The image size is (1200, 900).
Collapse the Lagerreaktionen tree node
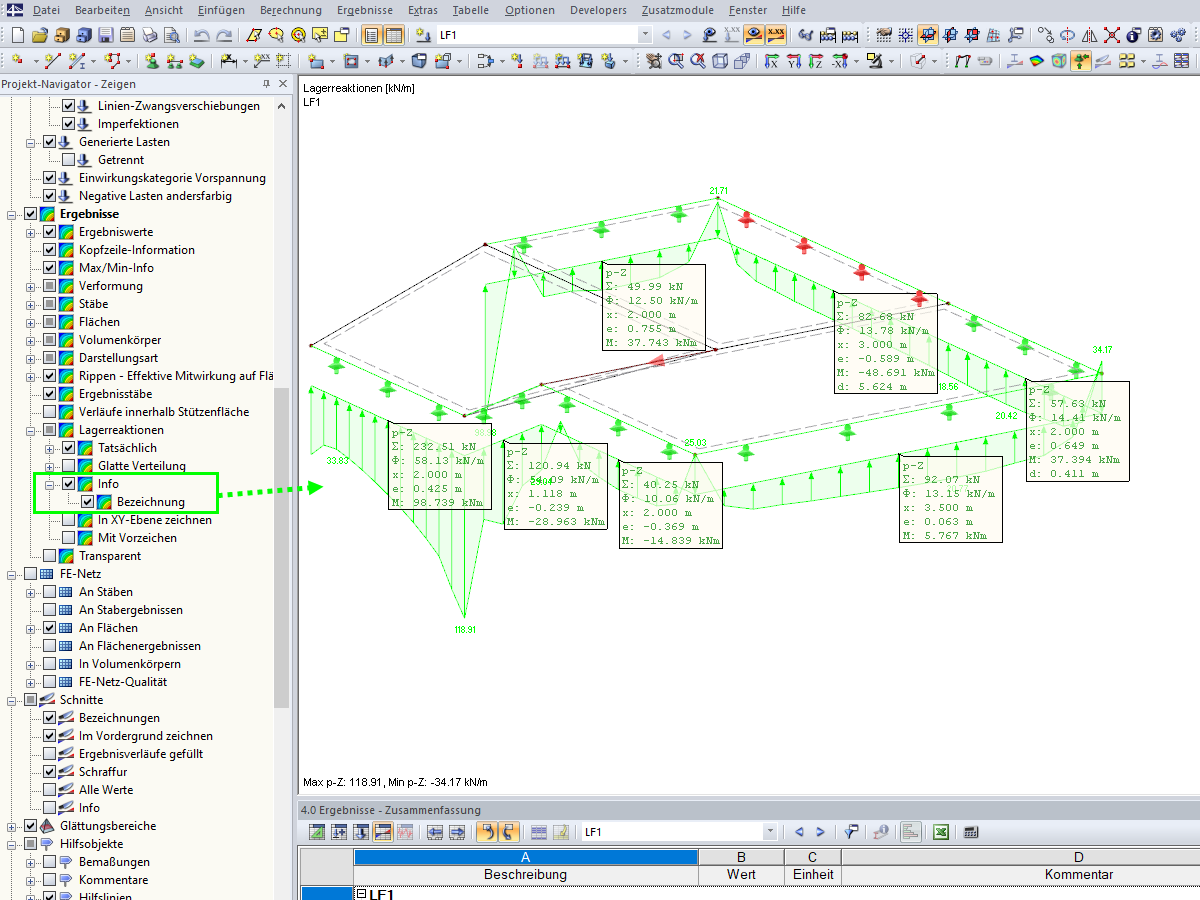(30, 430)
